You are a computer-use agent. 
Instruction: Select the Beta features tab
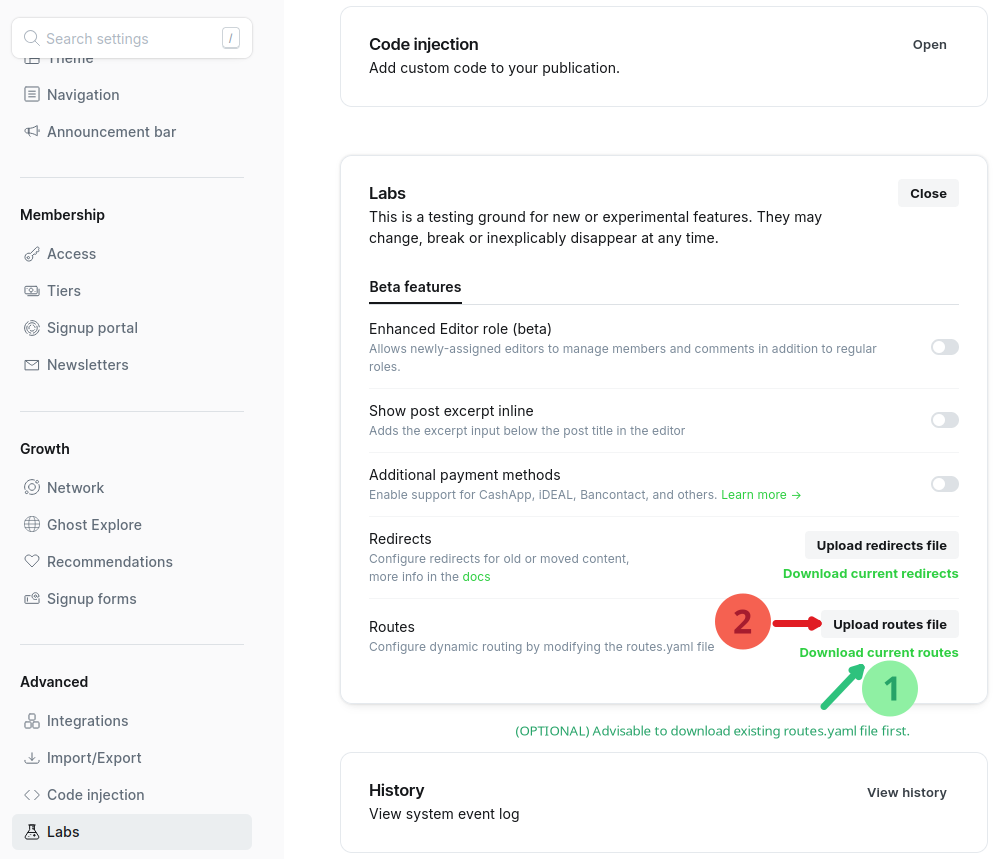pyautogui.click(x=415, y=287)
